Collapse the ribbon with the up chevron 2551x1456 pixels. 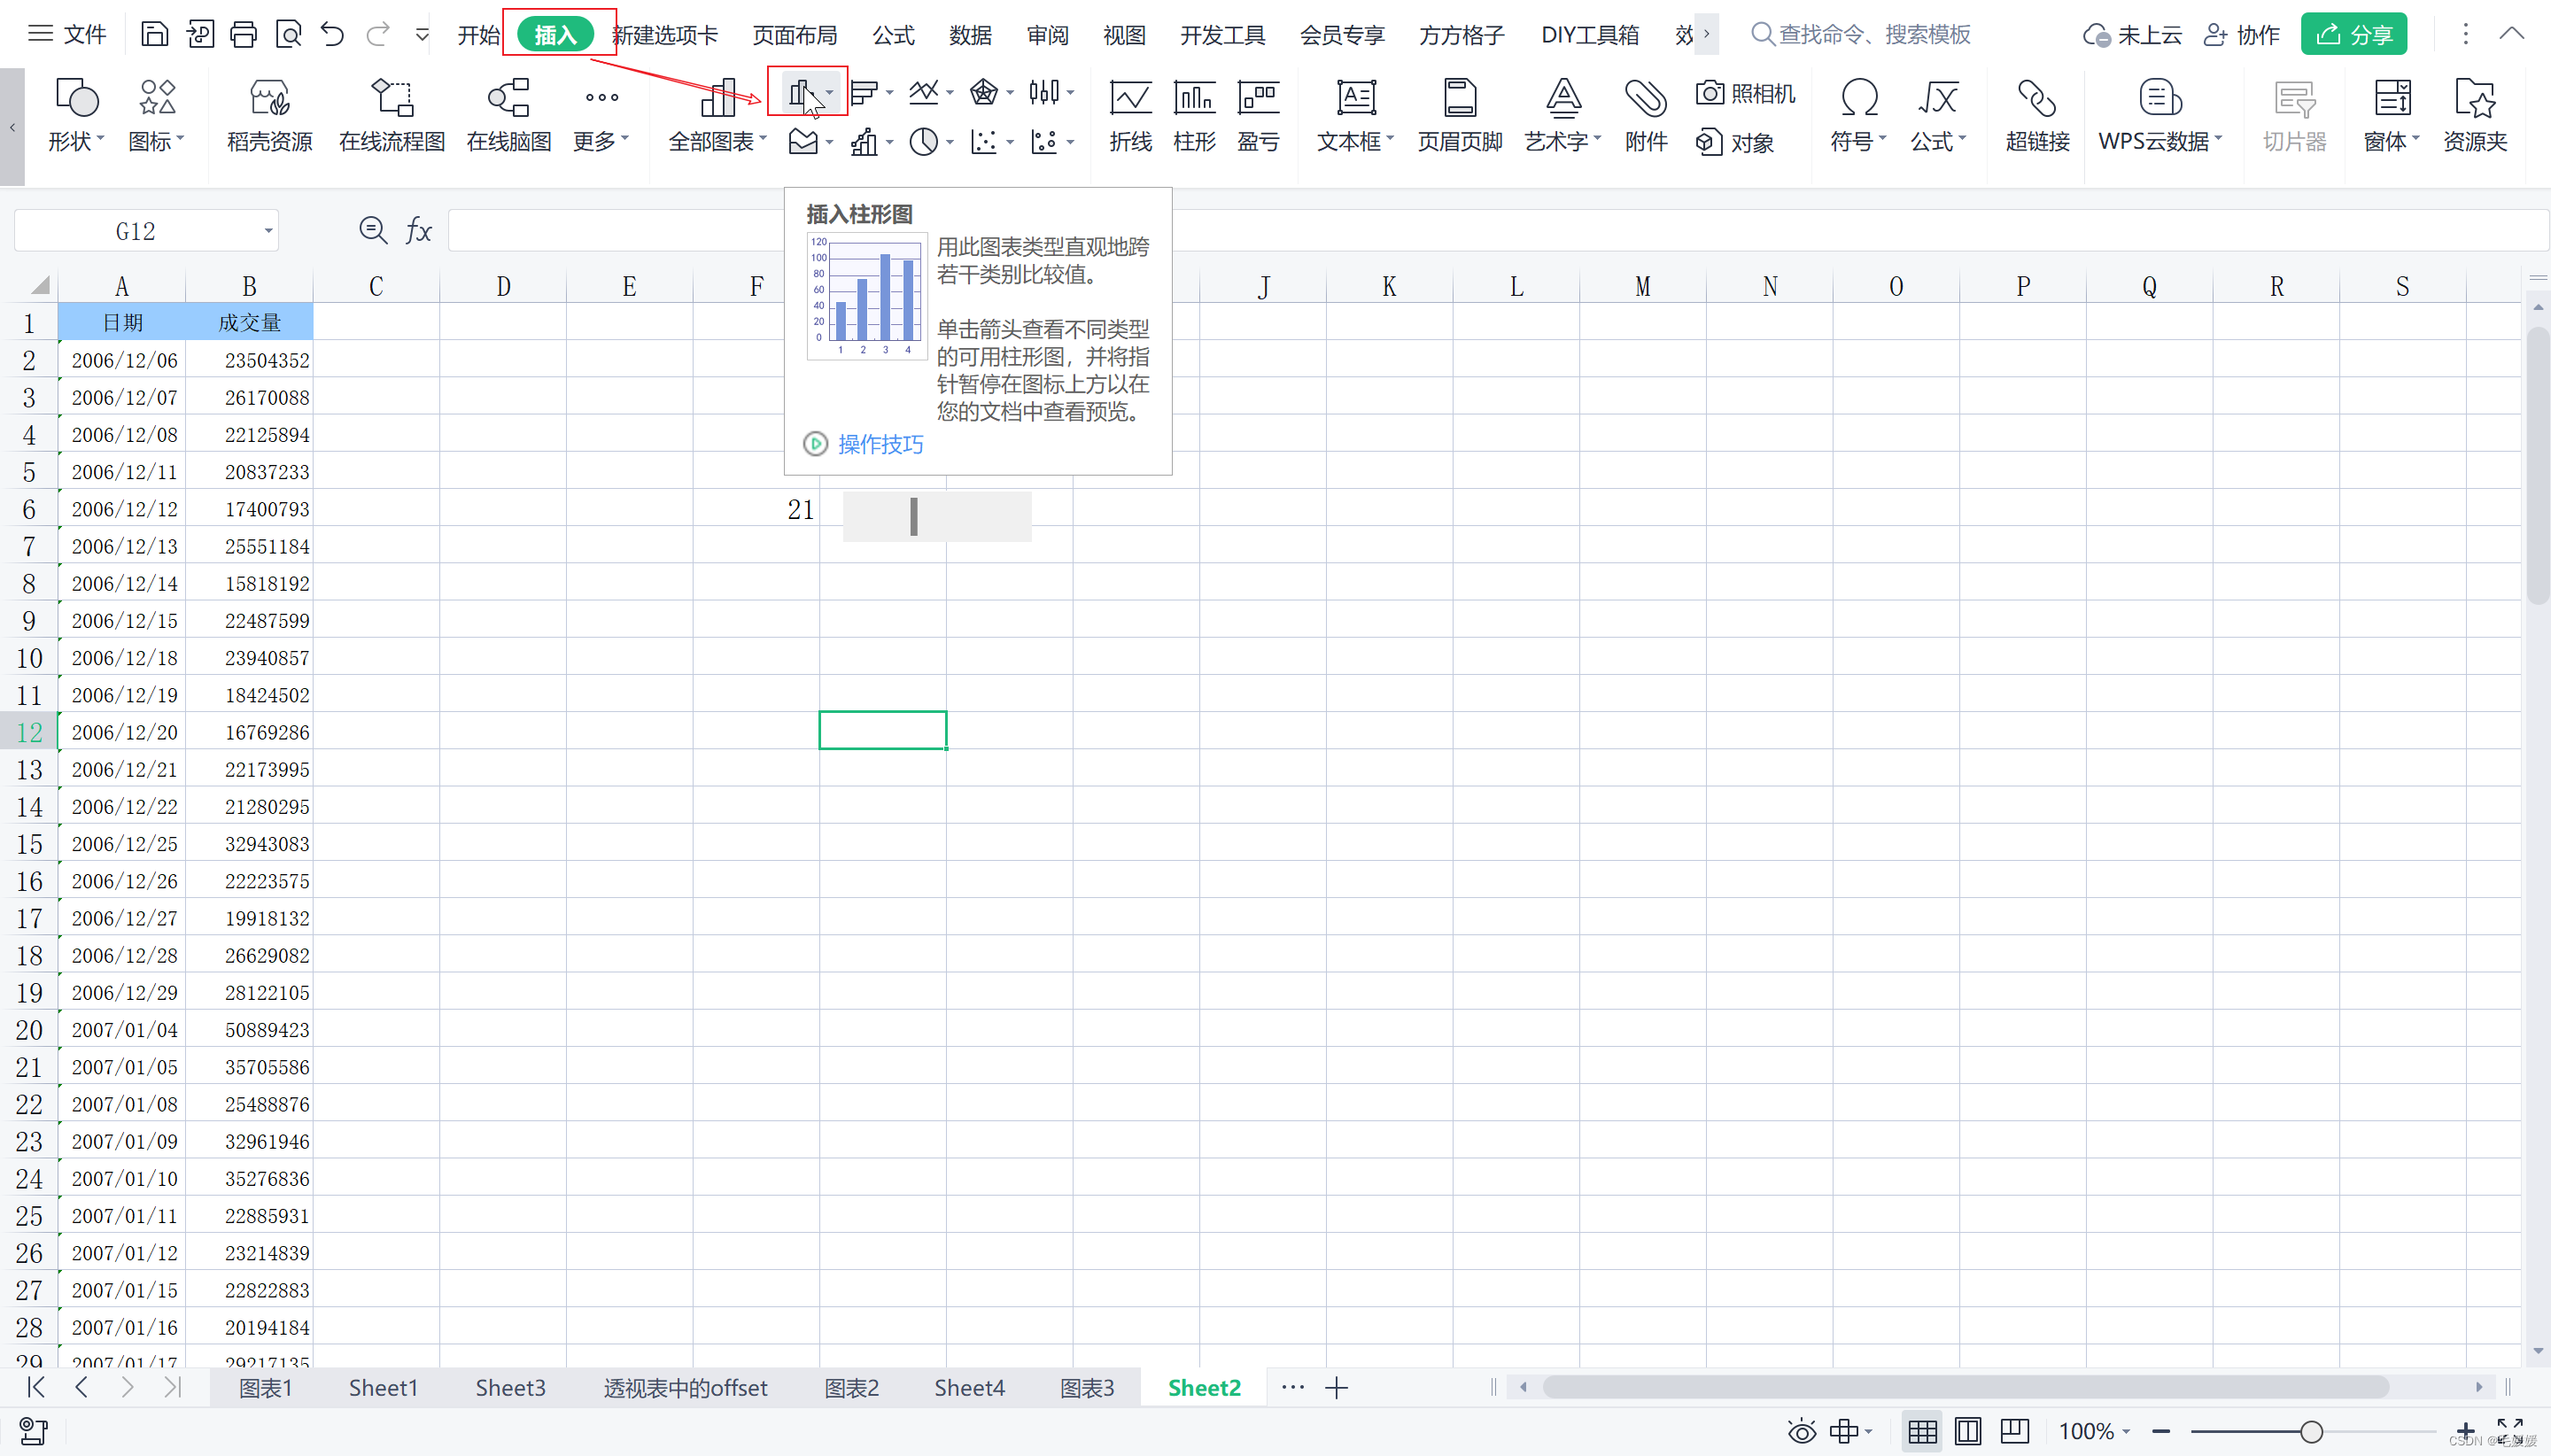click(x=2511, y=34)
